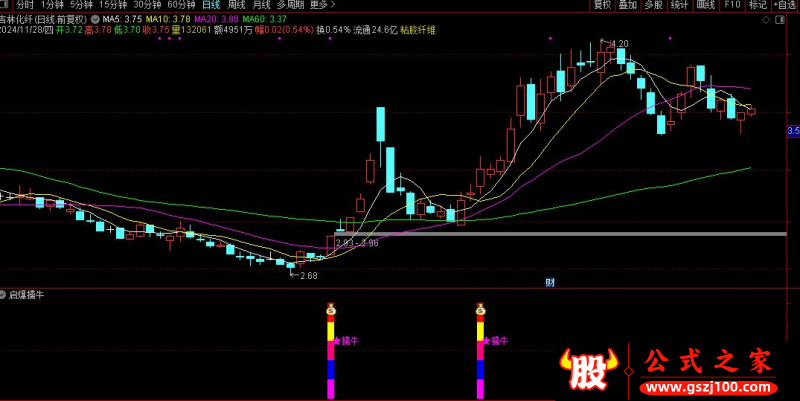
Task: Open the indicator dropdown beside the stock name
Action: pos(95,19)
